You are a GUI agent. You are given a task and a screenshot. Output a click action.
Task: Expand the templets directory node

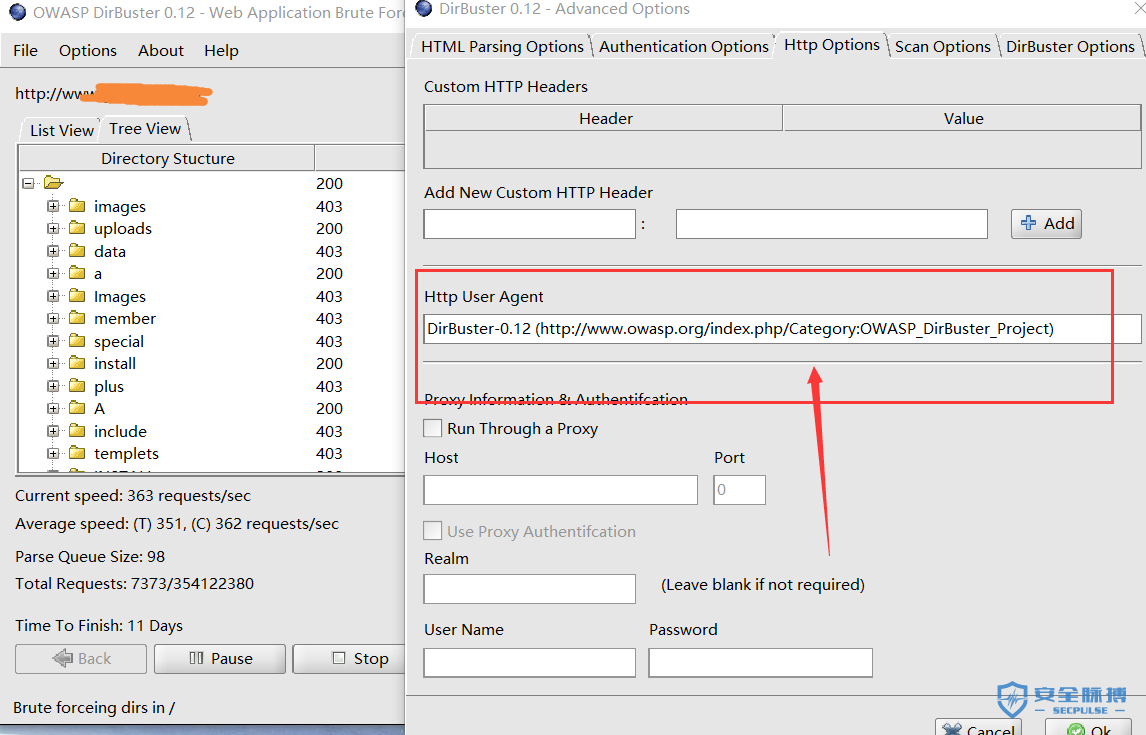click(x=53, y=454)
